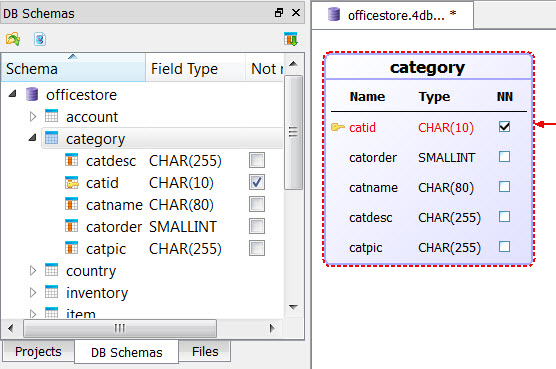Screen dimensions: 556x369
Task: Click the vertical scrollbar up arrow
Action: coord(293,64)
